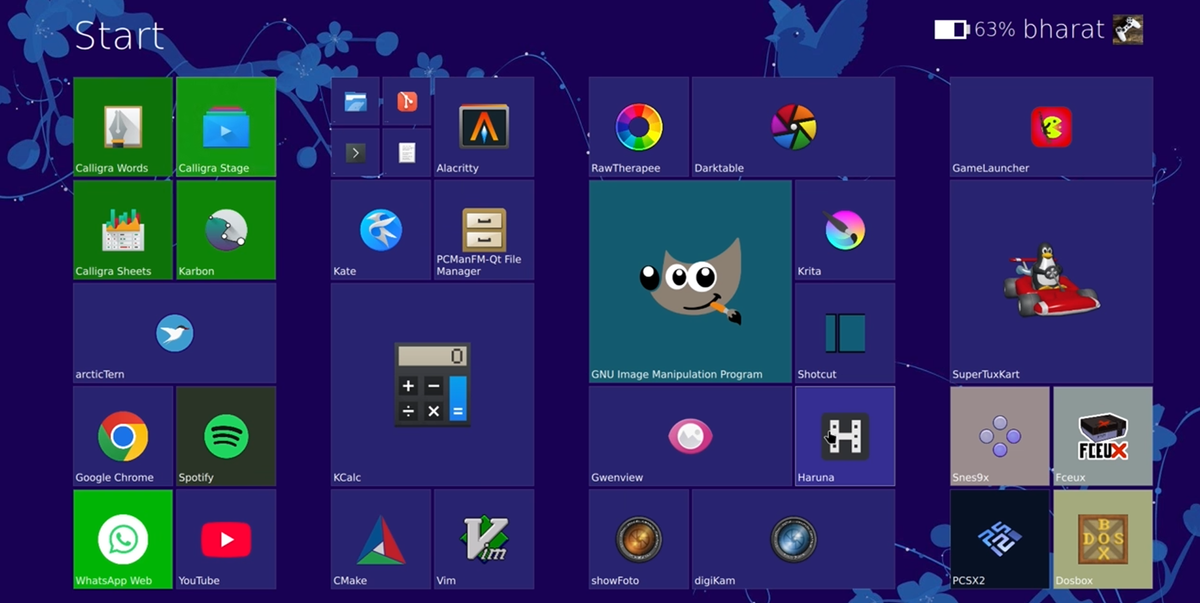This screenshot has width=1200, height=603.
Task: Start SuperTuxKart racing game
Action: [x=1050, y=280]
